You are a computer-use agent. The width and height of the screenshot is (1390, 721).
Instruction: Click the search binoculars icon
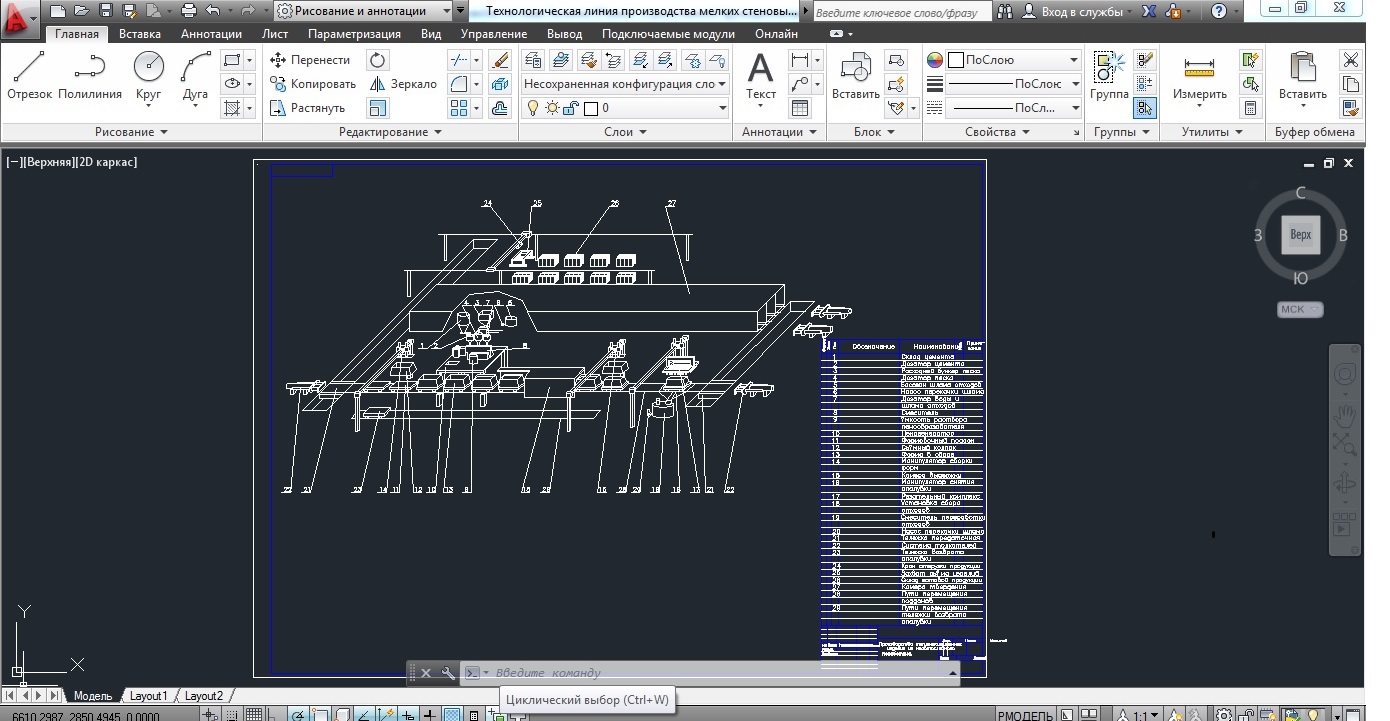1006,11
